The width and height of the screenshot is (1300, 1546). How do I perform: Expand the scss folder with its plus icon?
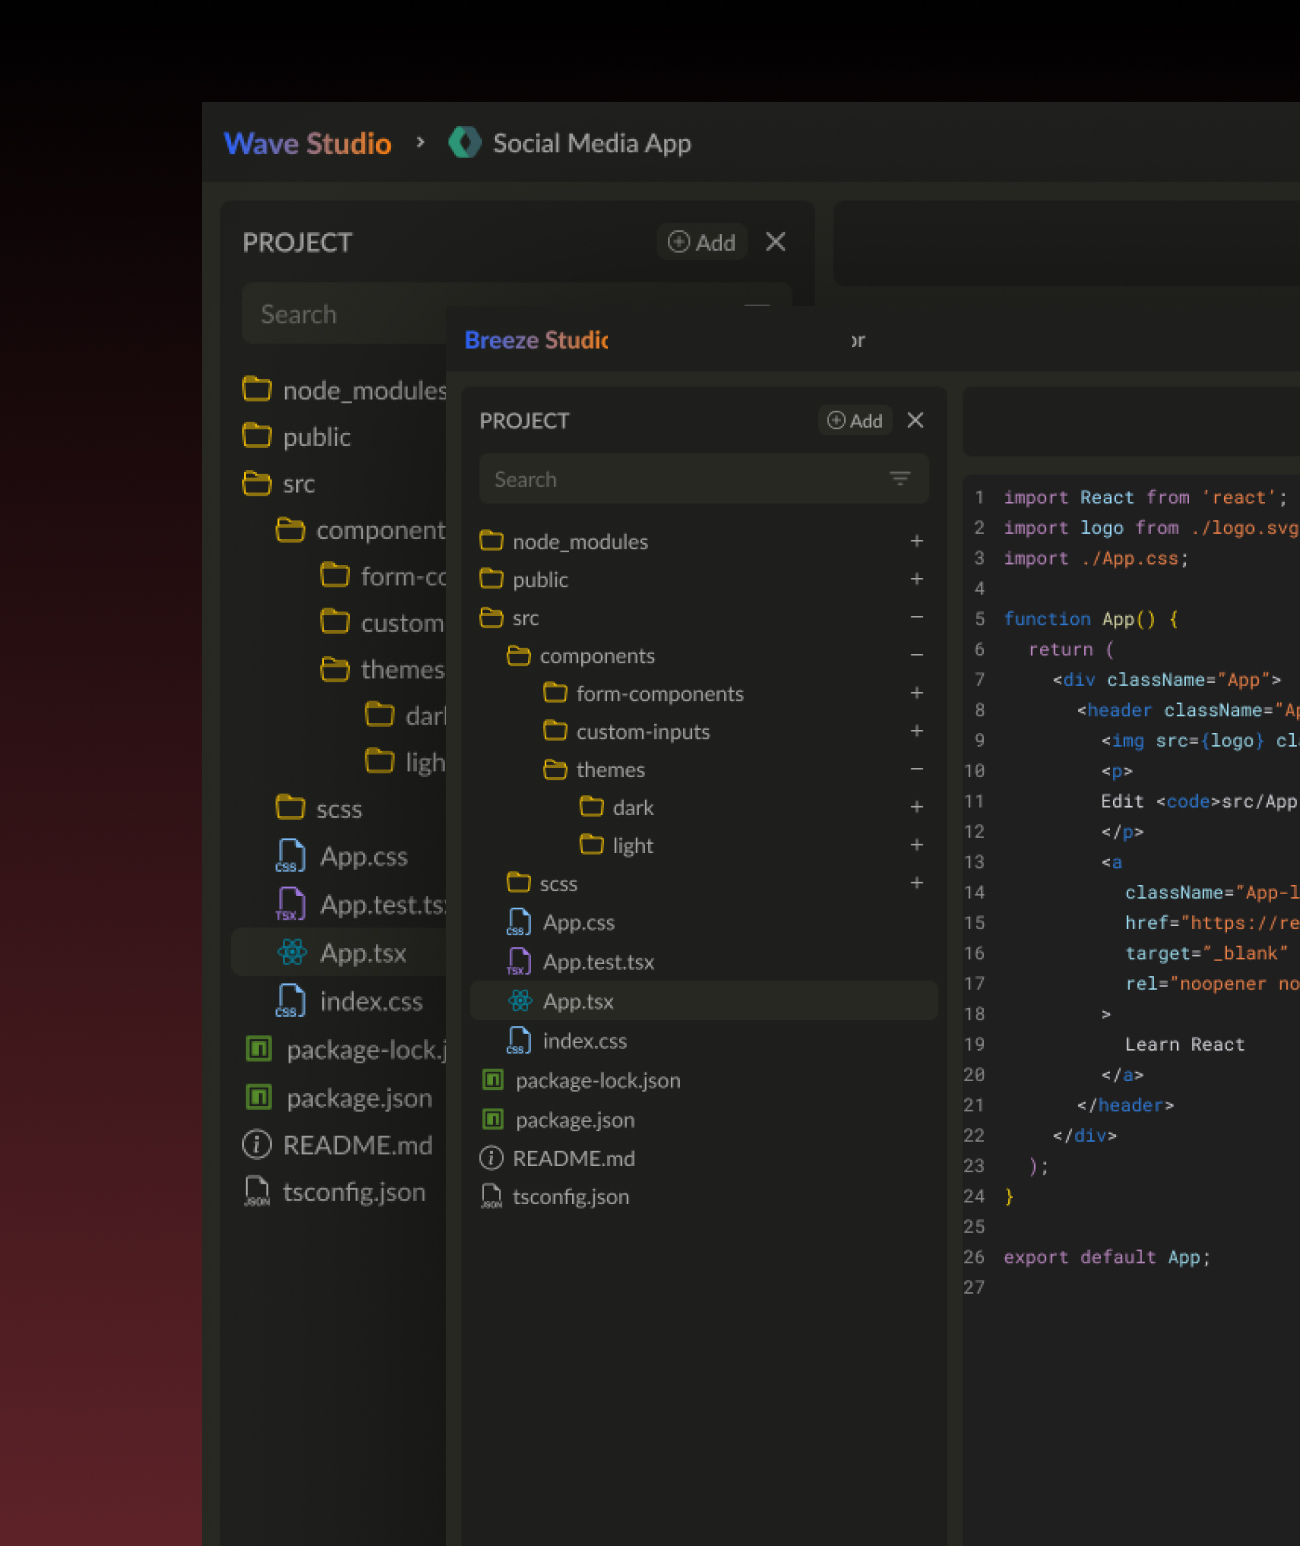pos(916,883)
